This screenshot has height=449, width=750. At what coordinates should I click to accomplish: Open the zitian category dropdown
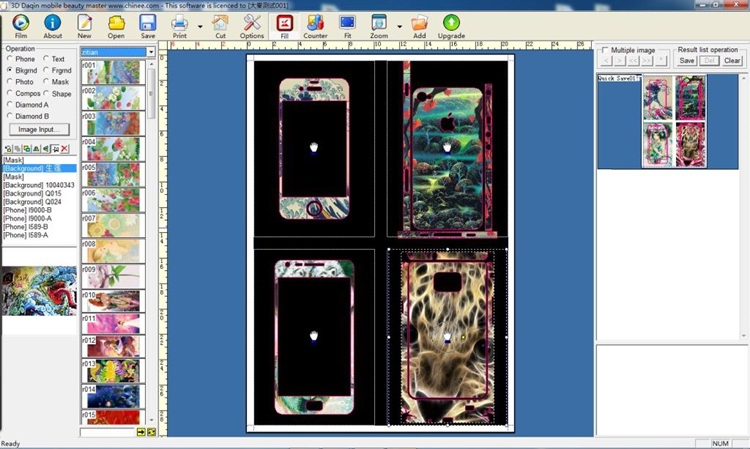pyautogui.click(x=151, y=52)
